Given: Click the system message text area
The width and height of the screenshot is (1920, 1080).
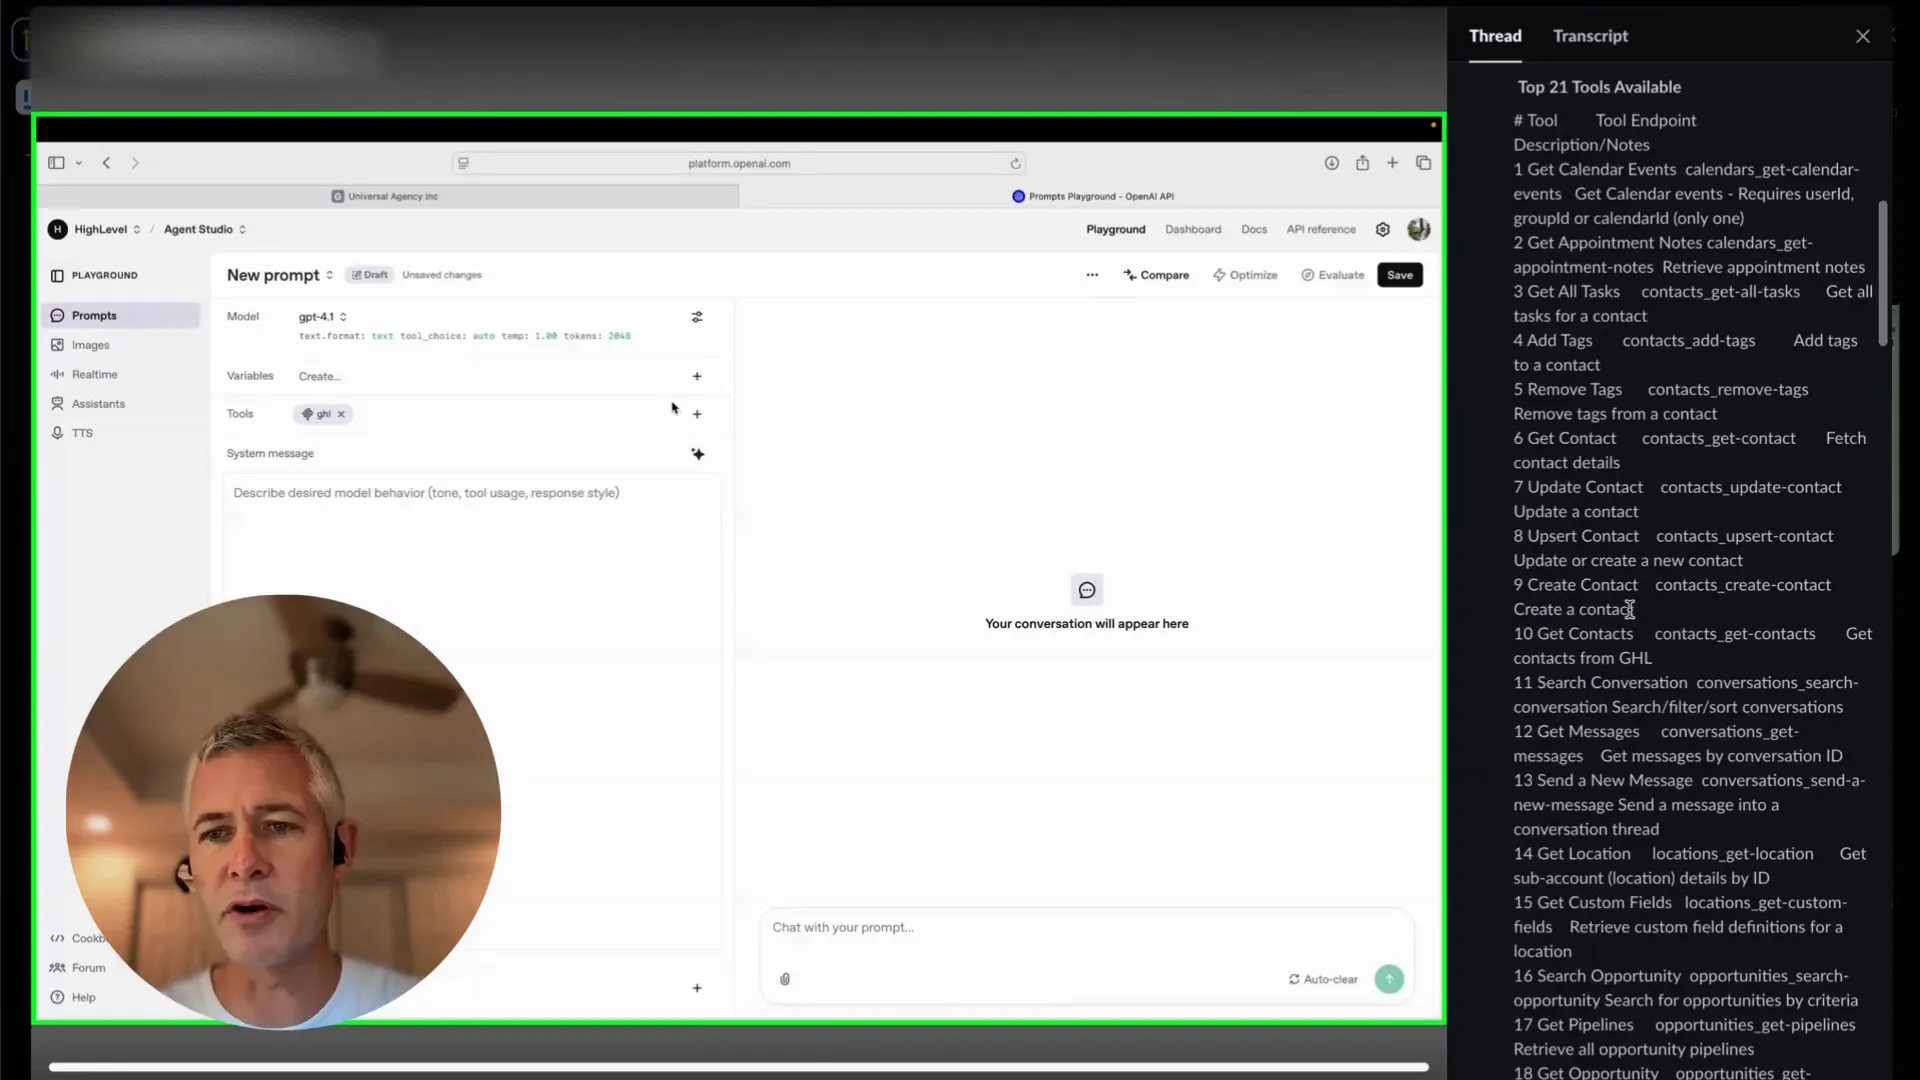Looking at the screenshot, I should click(x=471, y=710).
